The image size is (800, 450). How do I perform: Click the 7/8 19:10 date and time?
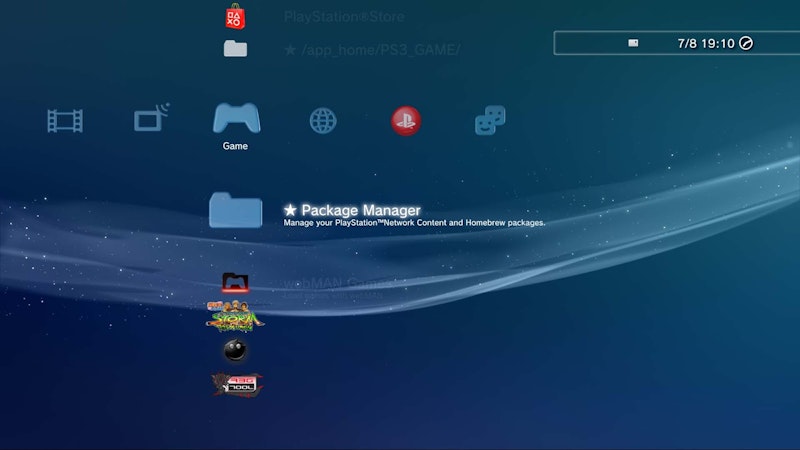[x=705, y=43]
